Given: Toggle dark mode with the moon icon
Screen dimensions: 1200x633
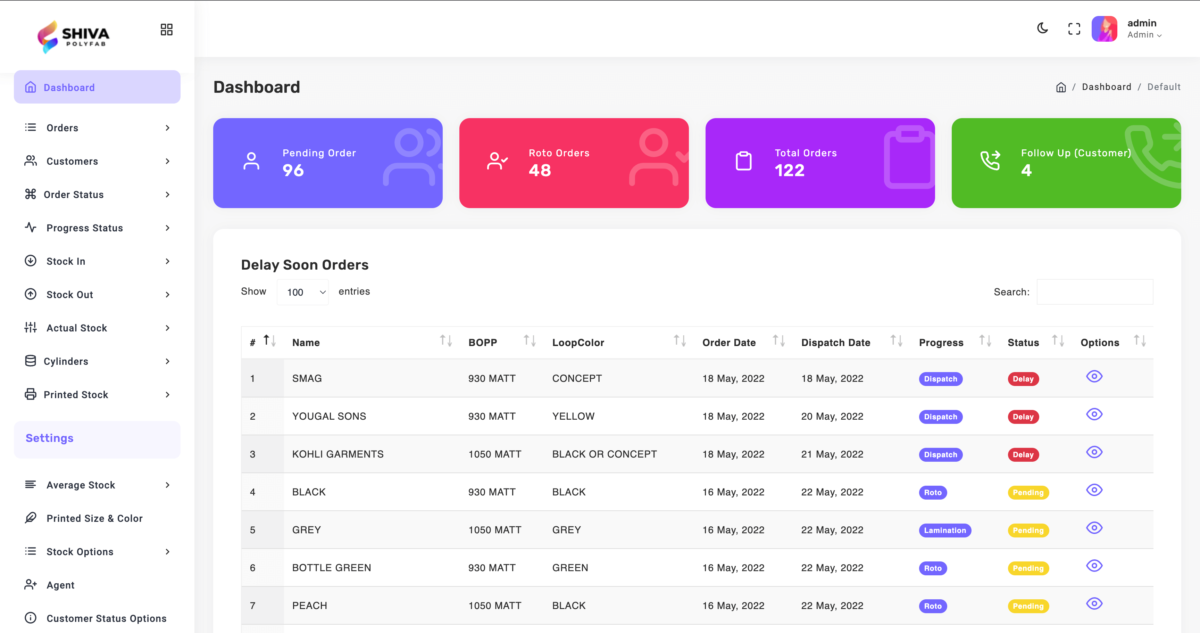Looking at the screenshot, I should tap(1042, 29).
